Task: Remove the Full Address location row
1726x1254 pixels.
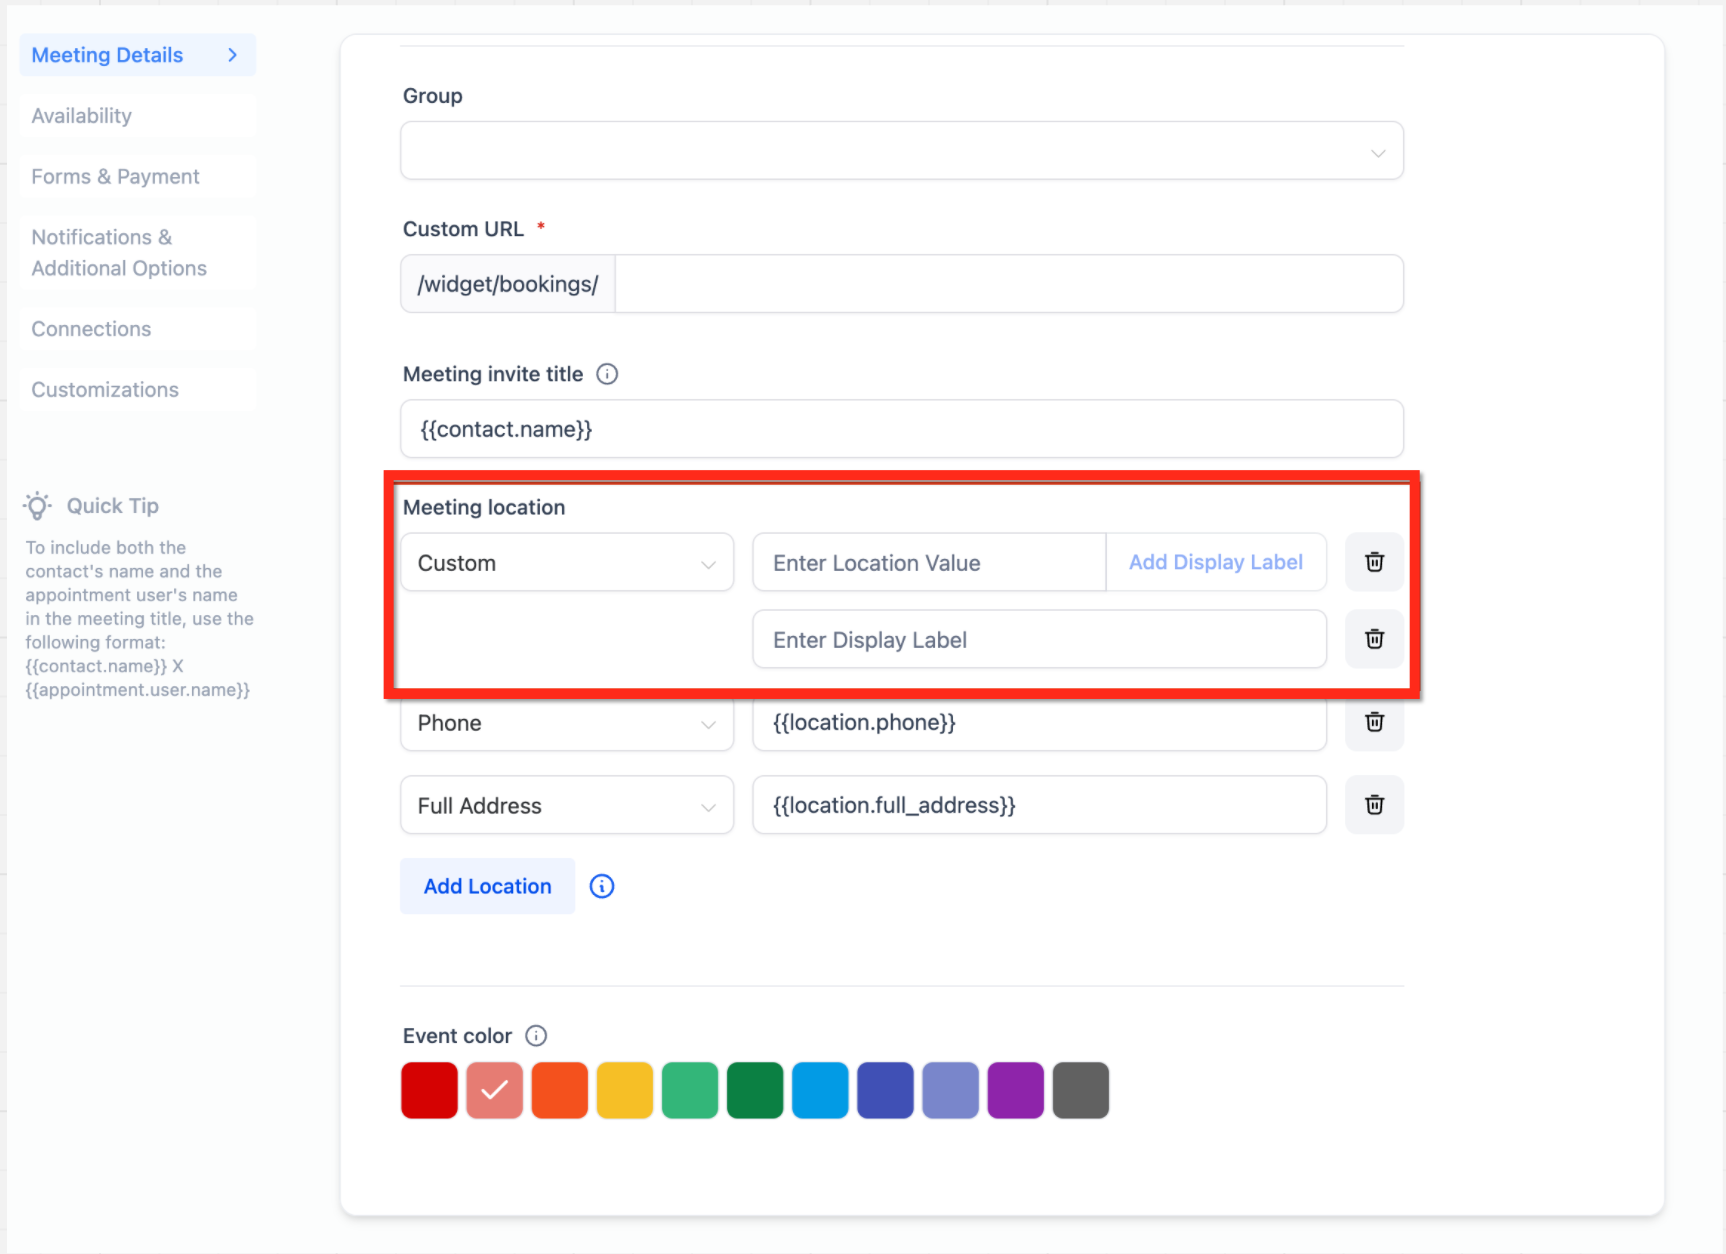Action: (1374, 805)
